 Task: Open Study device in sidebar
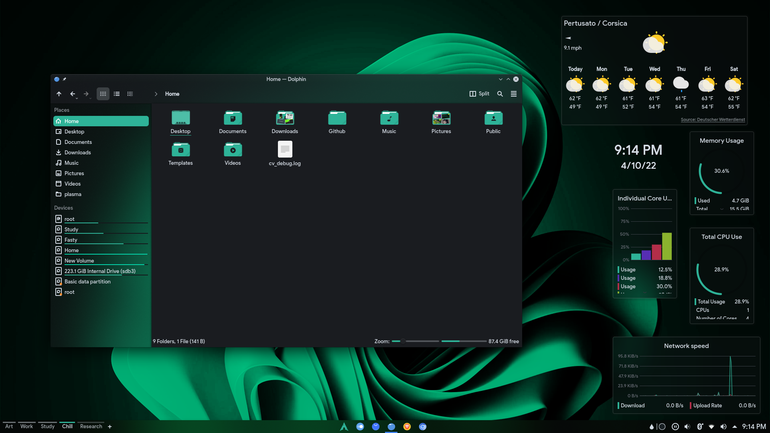(101, 229)
